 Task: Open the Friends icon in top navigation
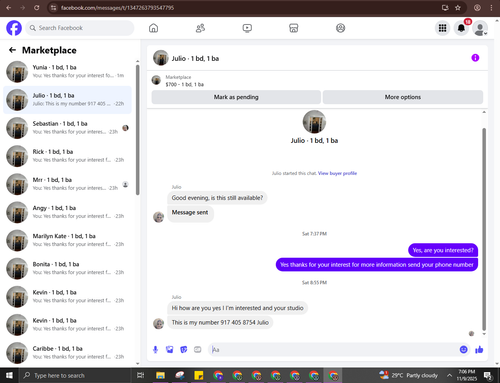click(200, 28)
